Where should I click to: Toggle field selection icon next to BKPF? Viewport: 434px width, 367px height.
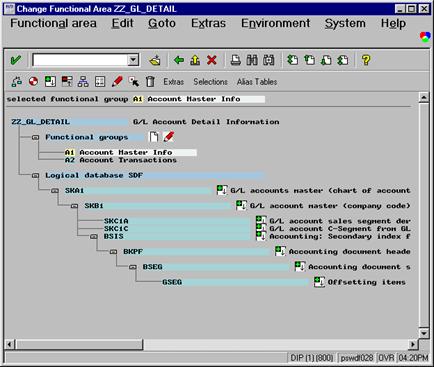click(280, 251)
